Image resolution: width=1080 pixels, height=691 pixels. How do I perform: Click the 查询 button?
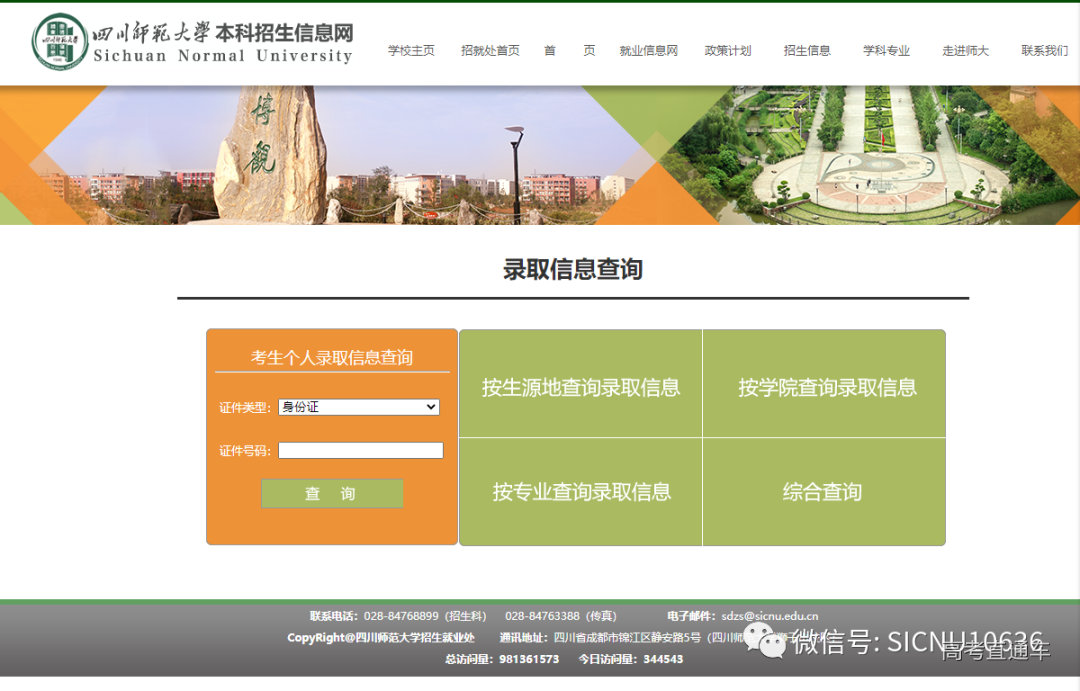(332, 493)
